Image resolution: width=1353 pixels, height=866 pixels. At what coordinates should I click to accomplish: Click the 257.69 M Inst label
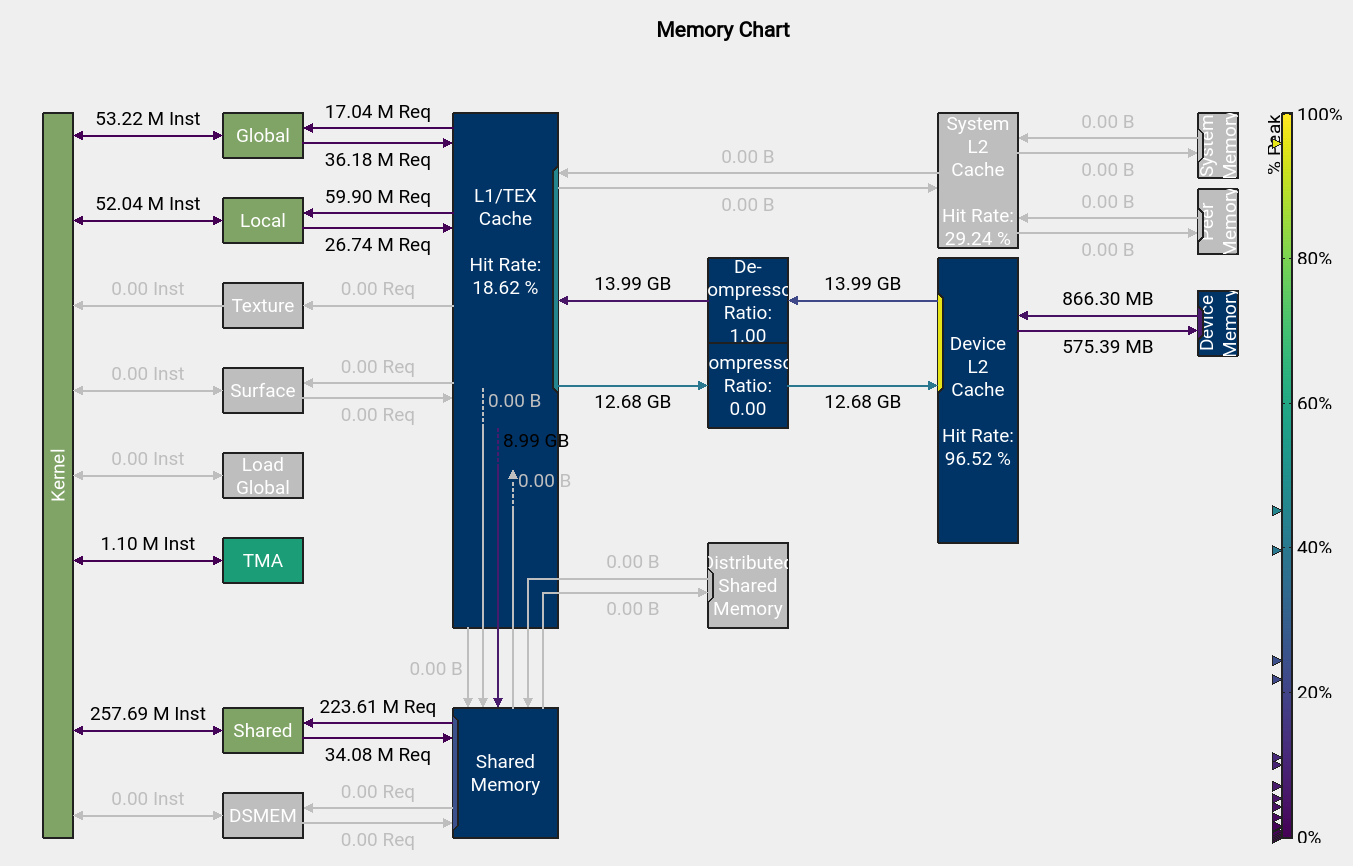click(x=148, y=714)
